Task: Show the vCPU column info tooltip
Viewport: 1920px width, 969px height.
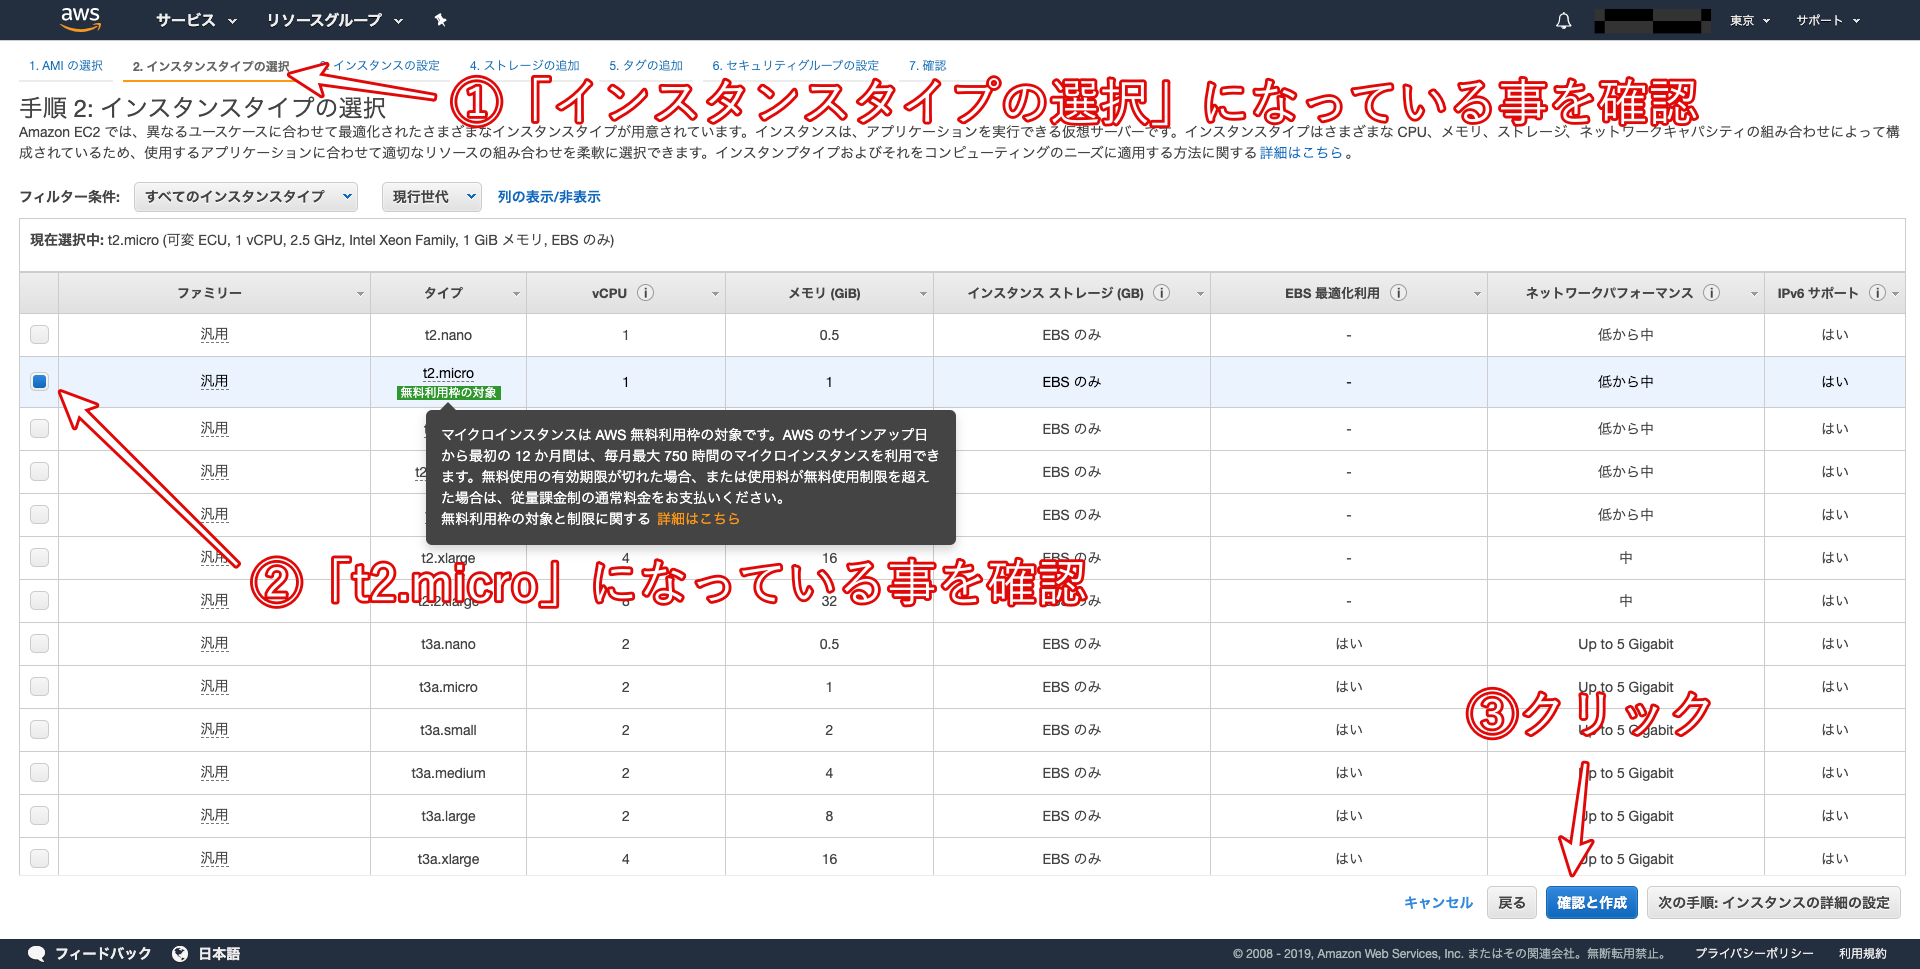Action: 647,292
